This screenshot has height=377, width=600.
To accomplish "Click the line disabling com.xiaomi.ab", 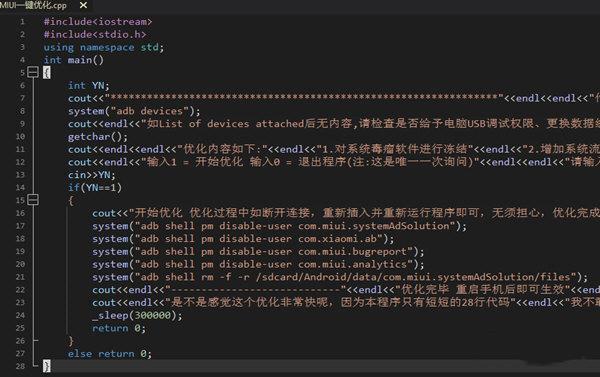I will 243,239.
